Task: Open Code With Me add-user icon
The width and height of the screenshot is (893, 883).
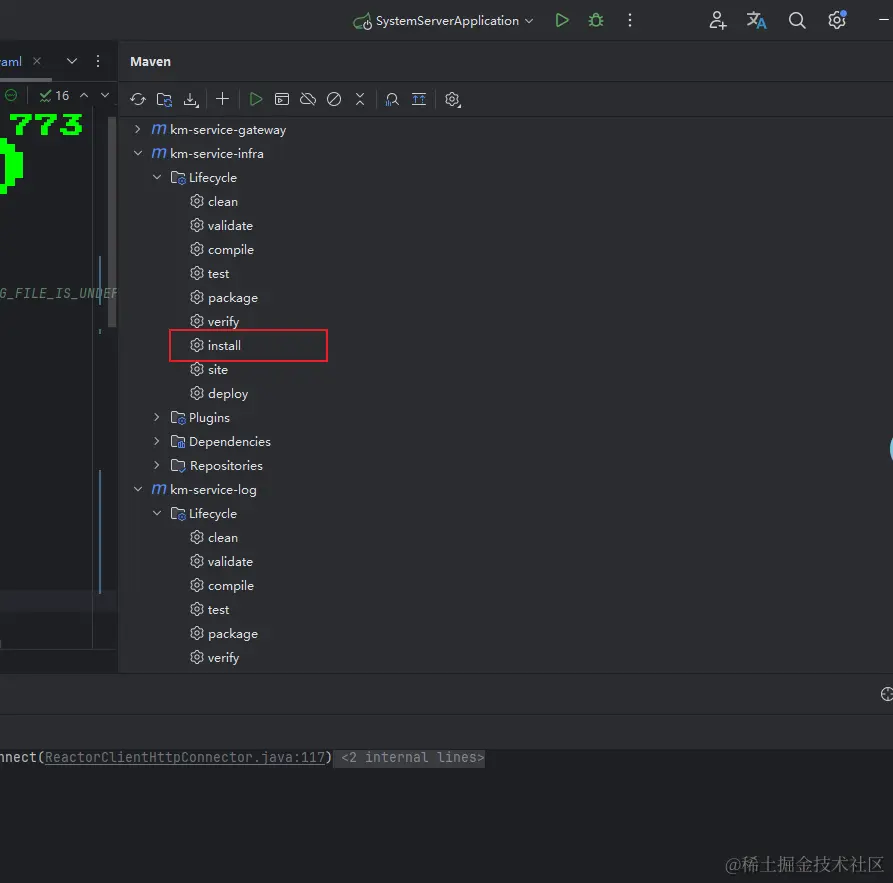Action: point(718,21)
